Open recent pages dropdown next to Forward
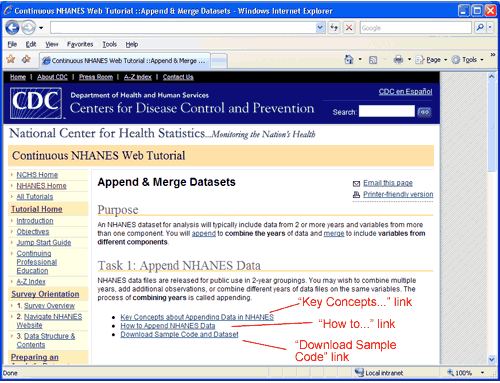The width and height of the screenshot is (500, 383). click(41, 28)
